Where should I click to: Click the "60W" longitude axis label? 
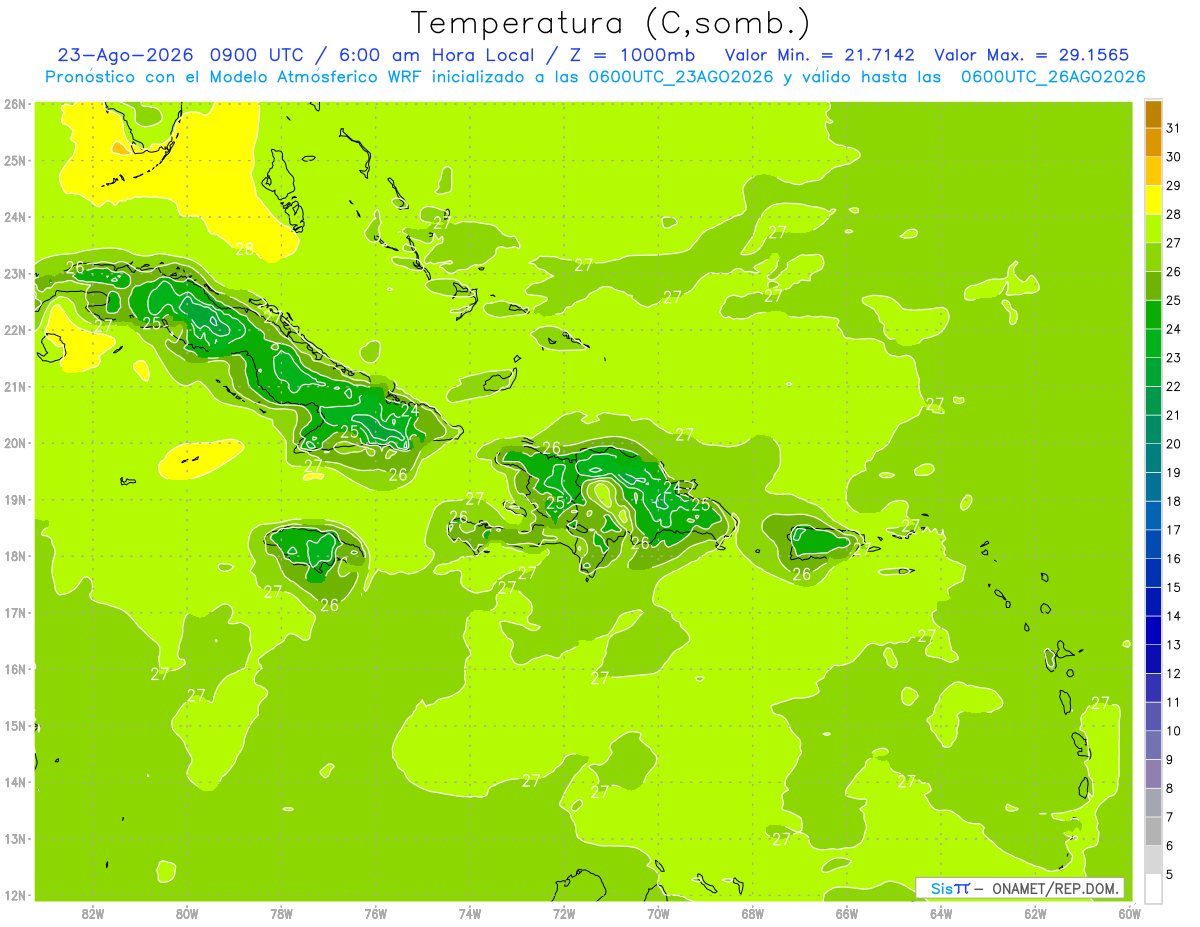click(1129, 913)
